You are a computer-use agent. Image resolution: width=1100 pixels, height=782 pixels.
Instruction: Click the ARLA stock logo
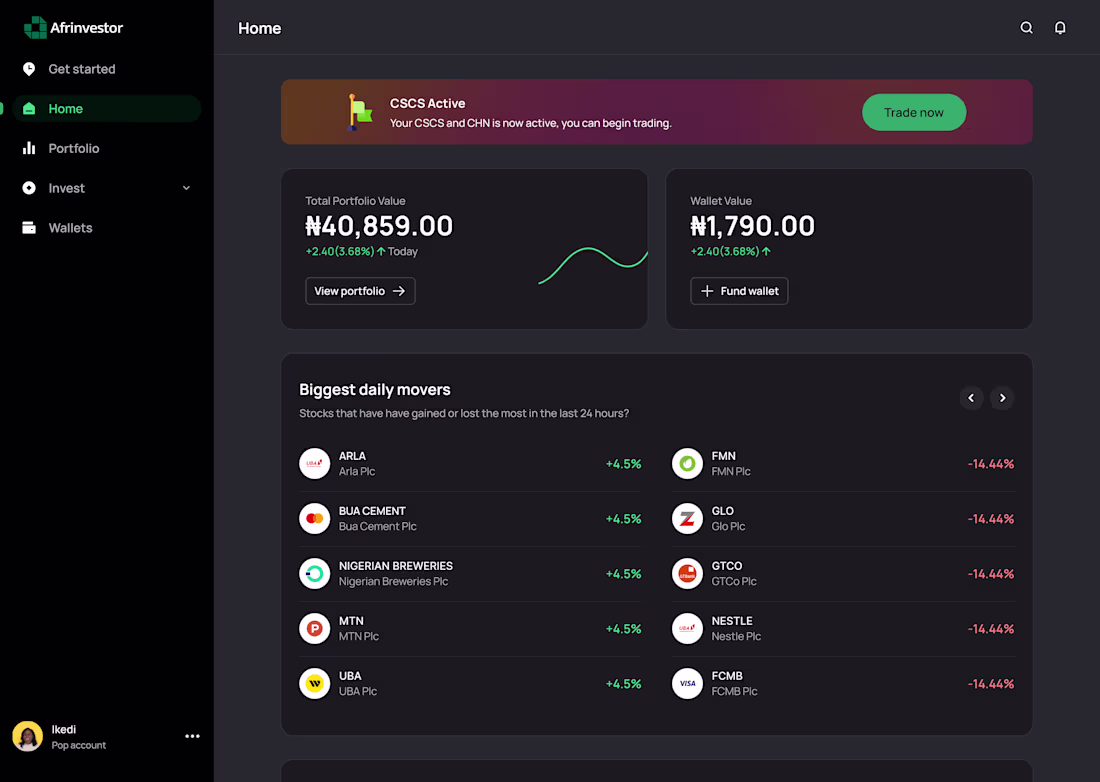click(x=314, y=463)
